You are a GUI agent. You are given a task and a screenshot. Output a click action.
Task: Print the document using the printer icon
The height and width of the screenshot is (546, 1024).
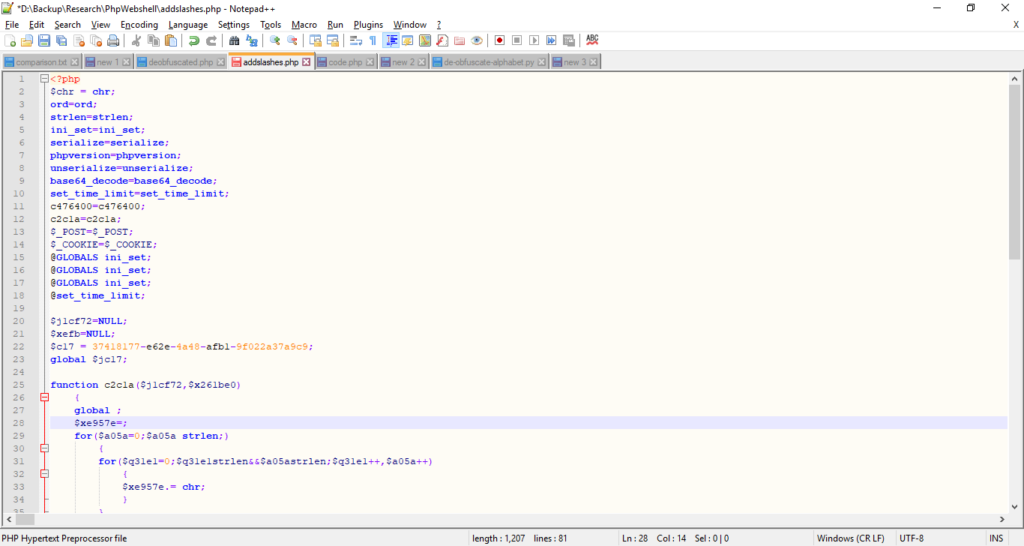(x=113, y=40)
